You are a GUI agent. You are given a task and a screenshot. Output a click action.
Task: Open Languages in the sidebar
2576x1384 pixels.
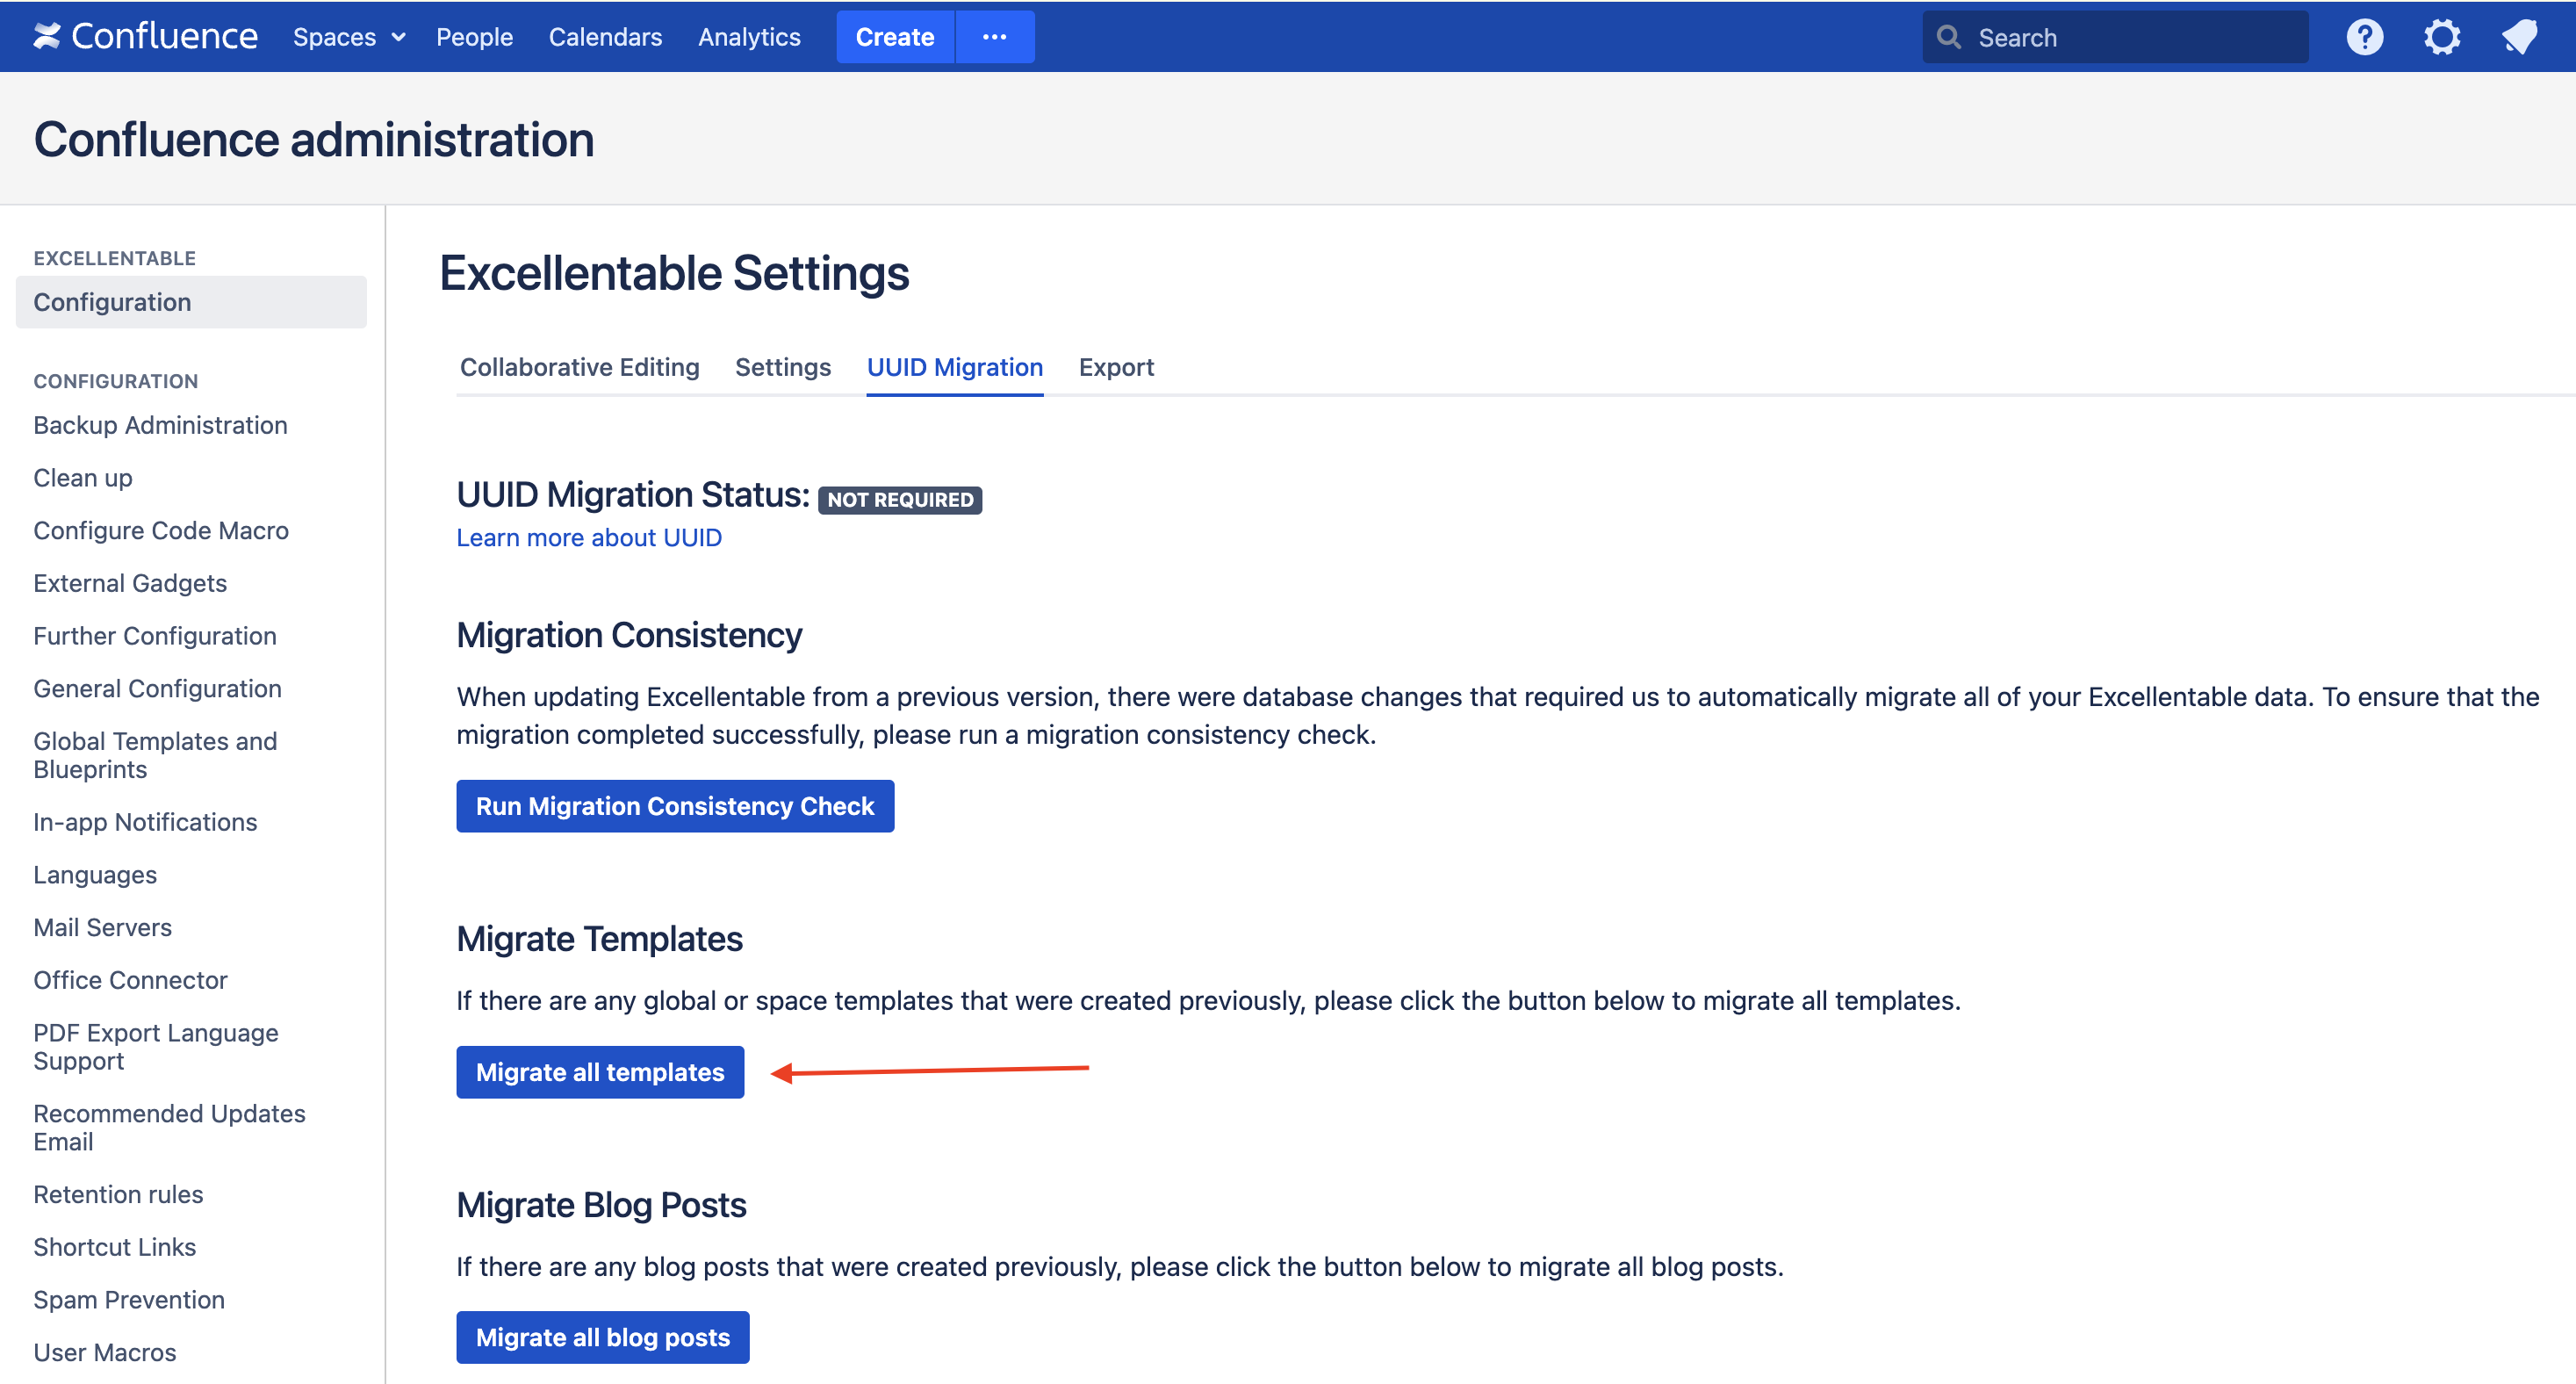pyautogui.click(x=95, y=875)
